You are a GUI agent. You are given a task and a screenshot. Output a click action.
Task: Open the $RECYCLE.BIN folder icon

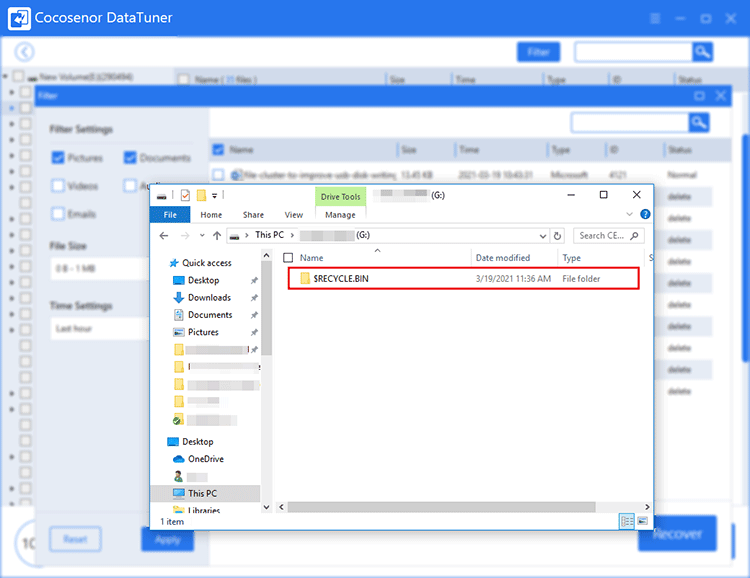click(305, 278)
